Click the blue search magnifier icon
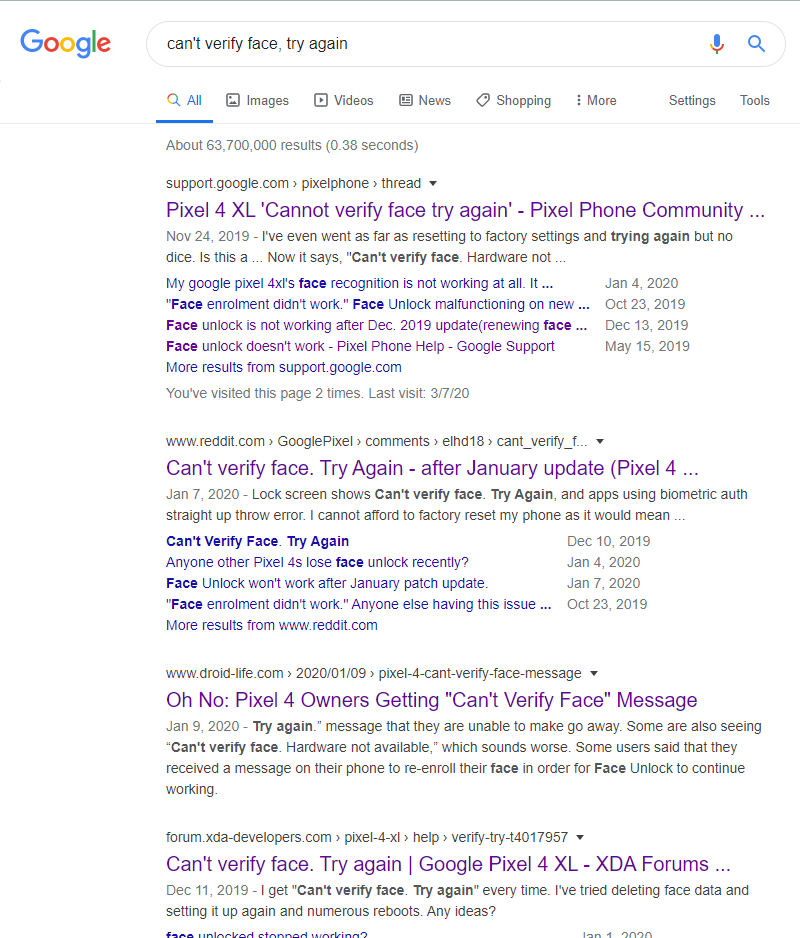Screen dimensions: 800x938 pyautogui.click(x=756, y=44)
